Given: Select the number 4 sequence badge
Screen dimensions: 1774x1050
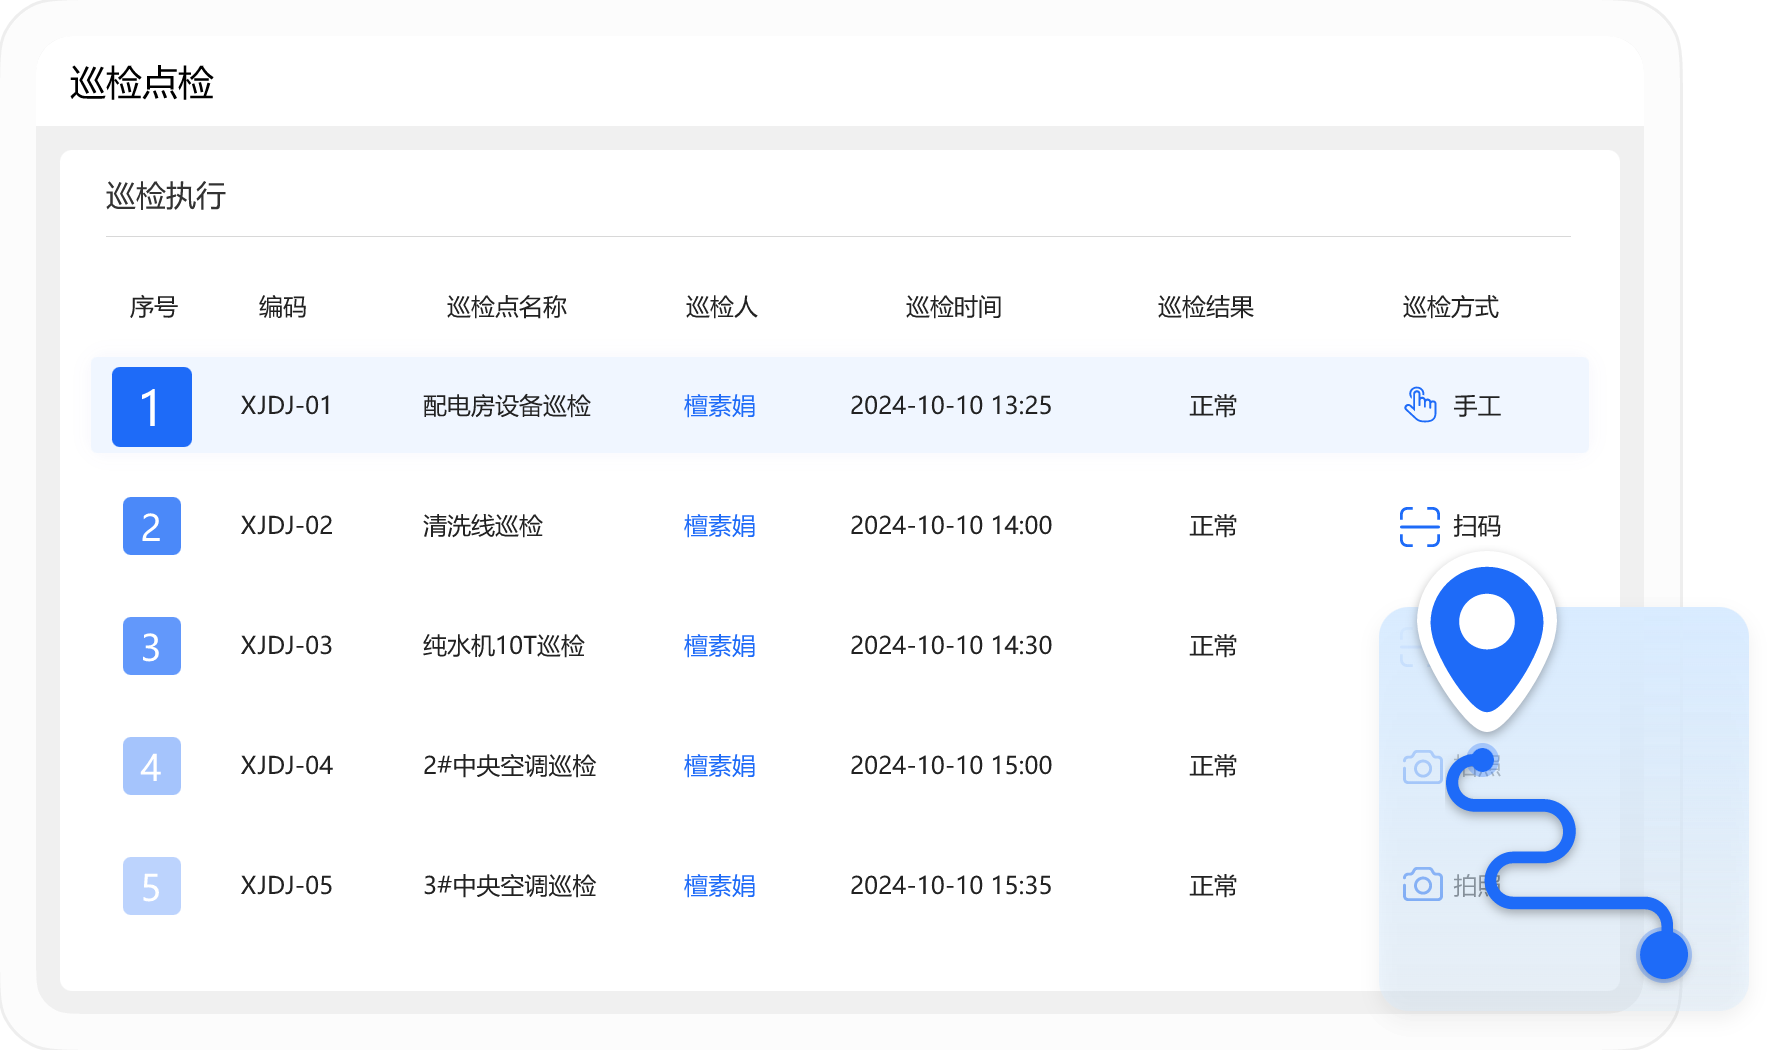Looking at the screenshot, I should (x=151, y=766).
